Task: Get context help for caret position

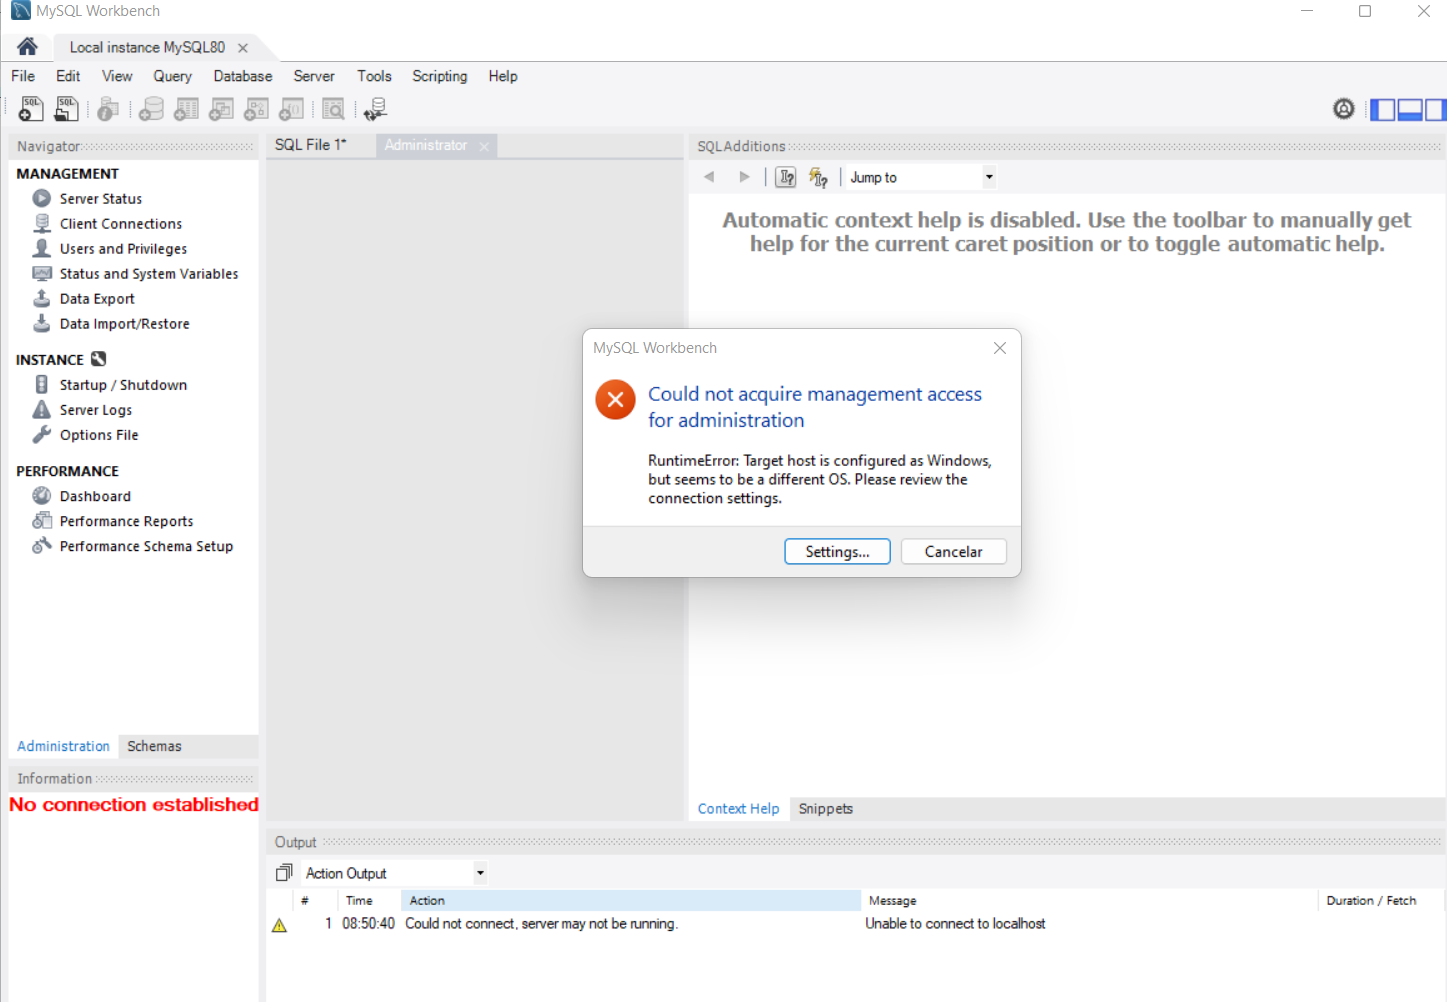Action: 787,177
